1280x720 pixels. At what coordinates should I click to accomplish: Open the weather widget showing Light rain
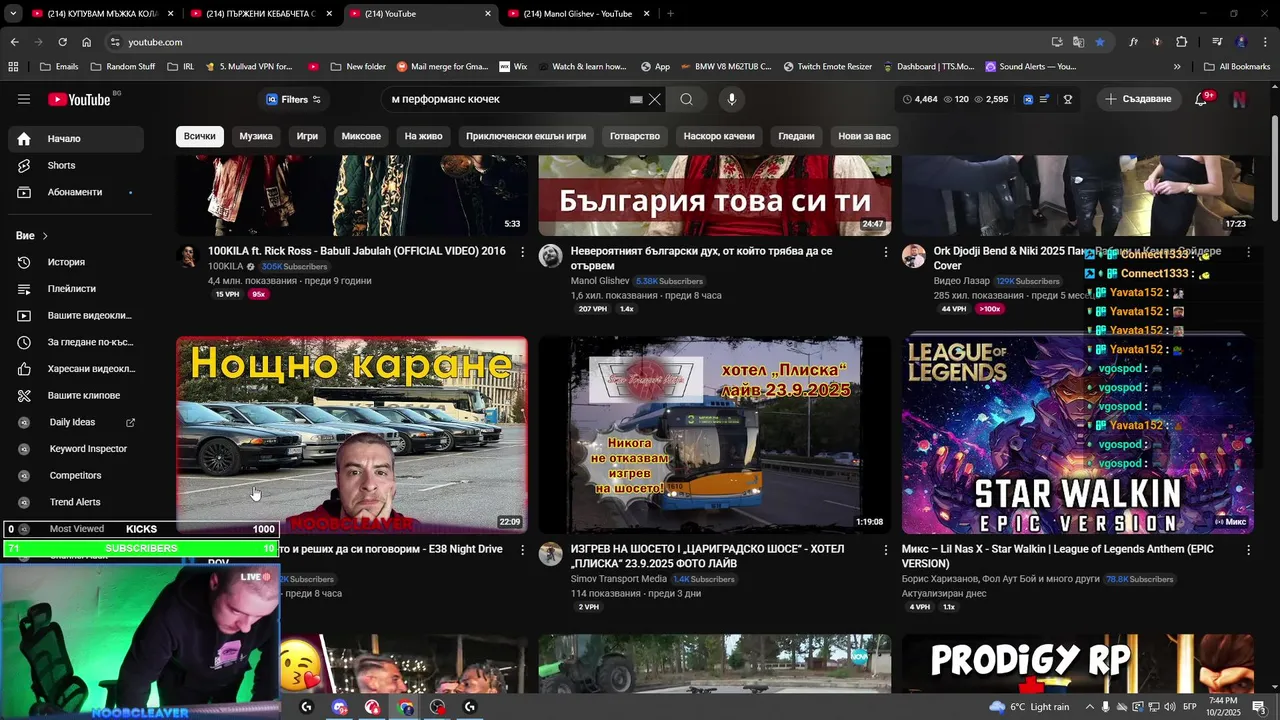[1029, 707]
